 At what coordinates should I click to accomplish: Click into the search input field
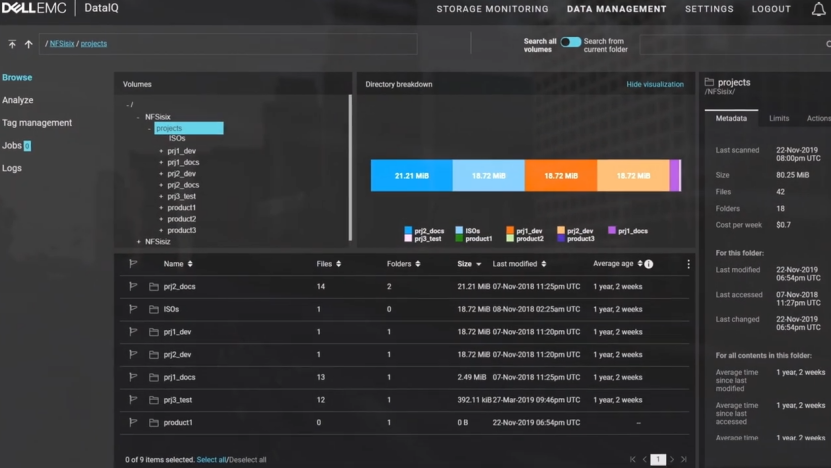pyautogui.click(x=730, y=44)
